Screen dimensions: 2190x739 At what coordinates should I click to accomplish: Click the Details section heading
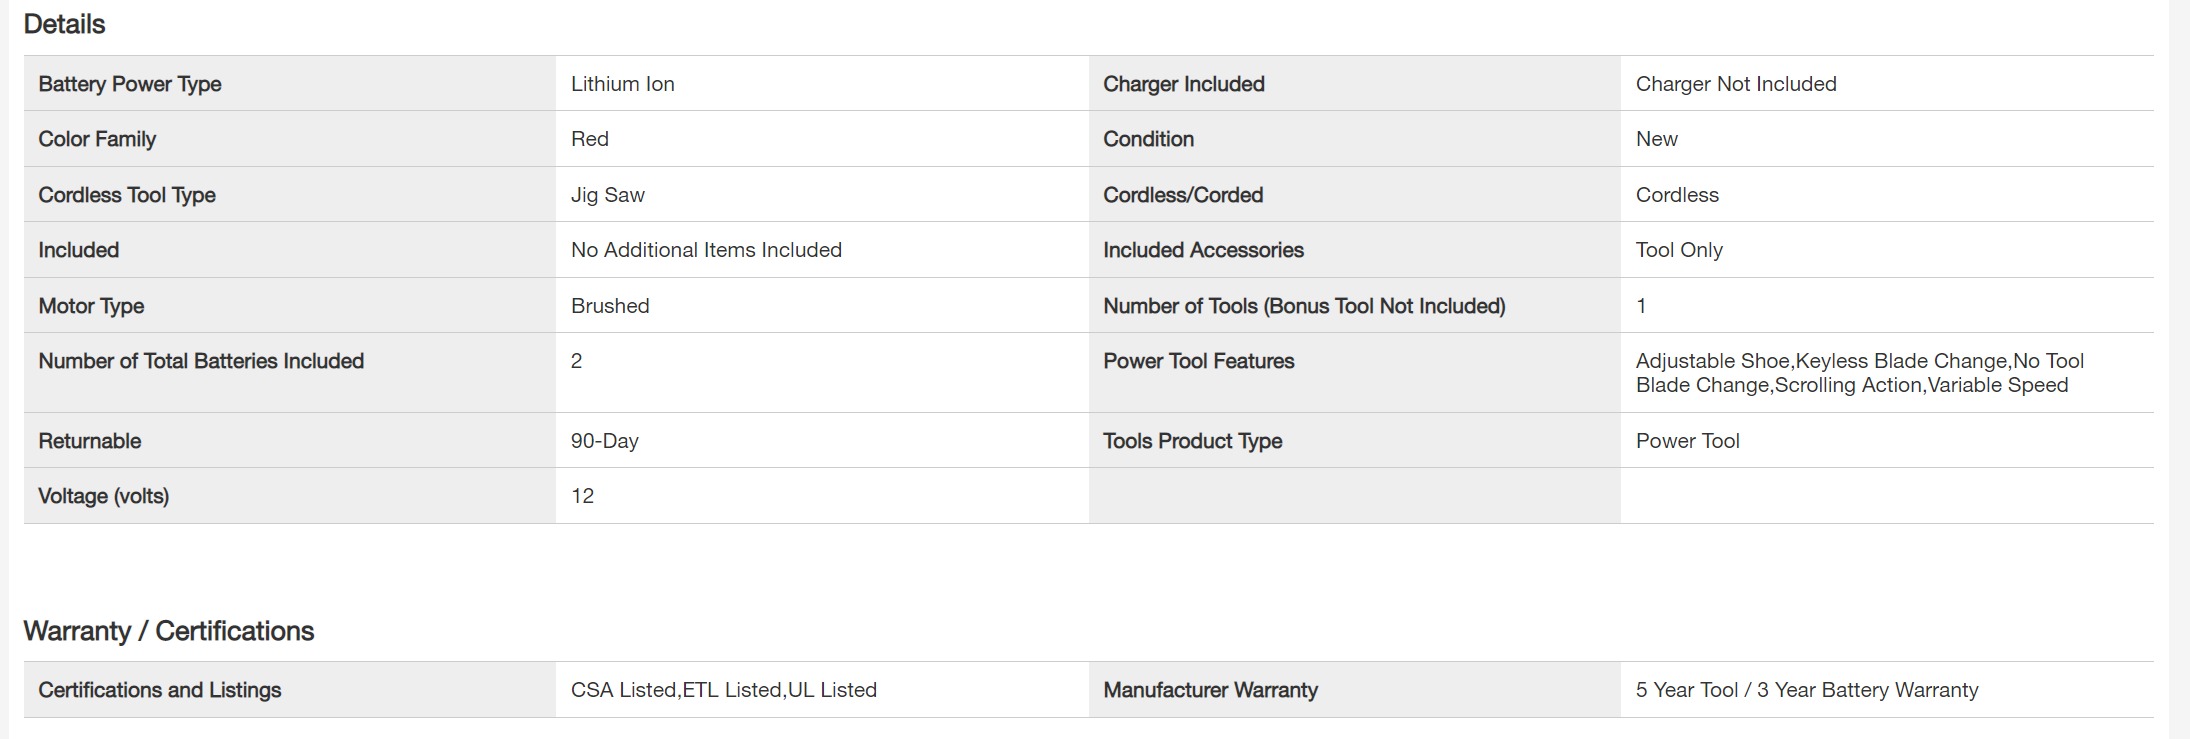(x=64, y=24)
